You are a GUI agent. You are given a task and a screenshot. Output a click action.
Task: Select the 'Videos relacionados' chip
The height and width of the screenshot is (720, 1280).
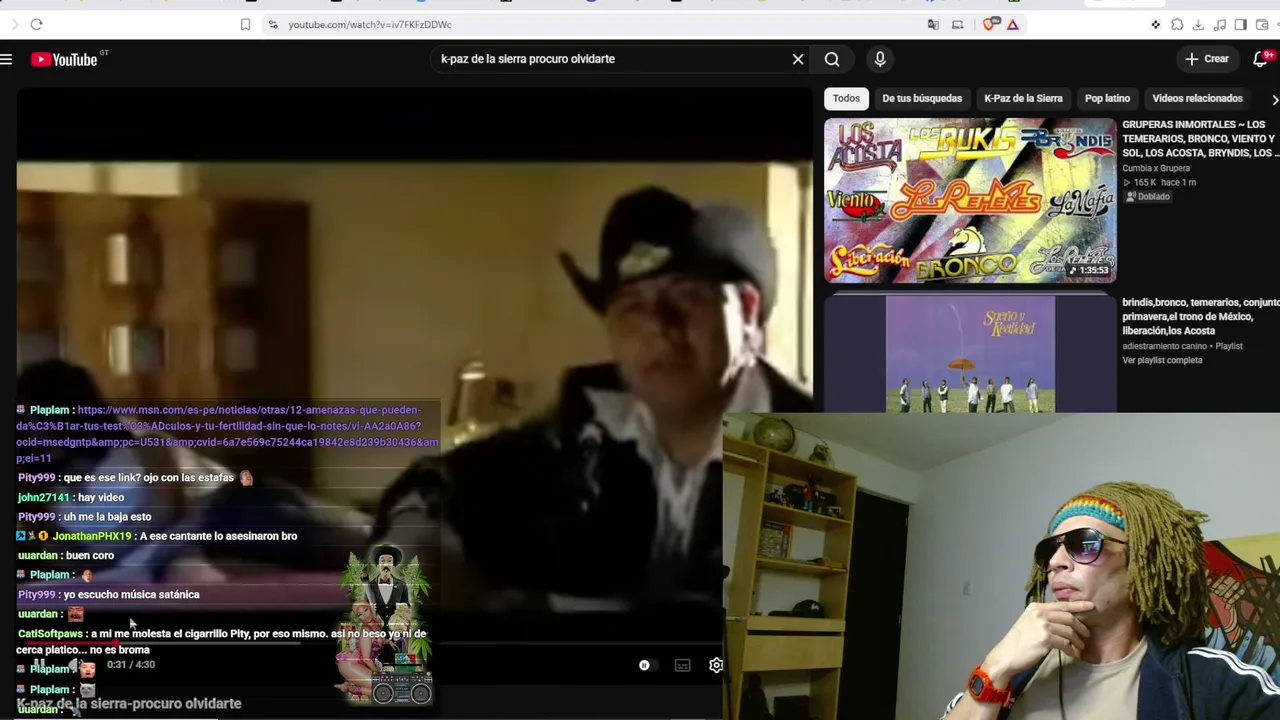tap(1197, 98)
